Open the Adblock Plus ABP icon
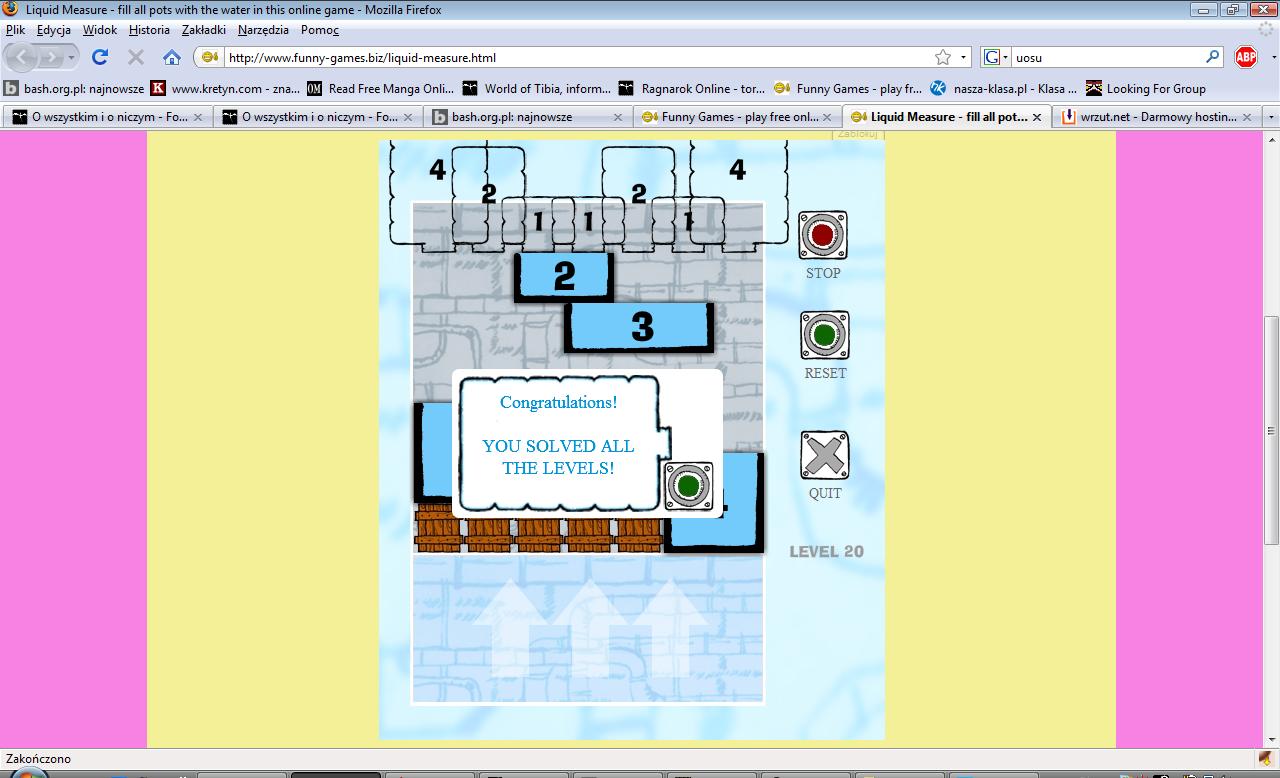 point(1246,57)
